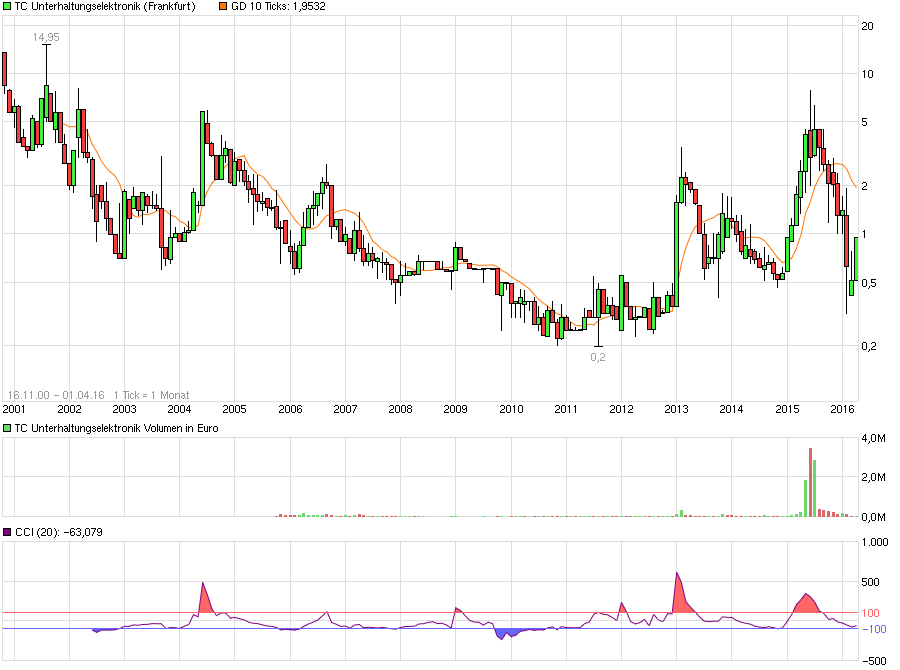Click the tall green volume bar in 2015
Viewport: 900px width, 670px height.
pyautogui.click(x=814, y=489)
